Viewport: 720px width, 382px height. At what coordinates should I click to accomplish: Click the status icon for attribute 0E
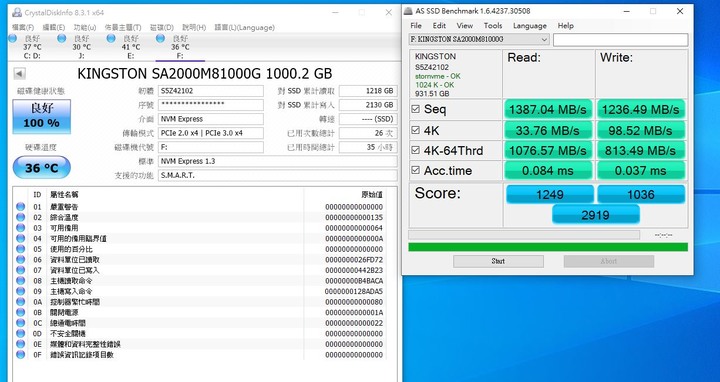[x=21, y=344]
